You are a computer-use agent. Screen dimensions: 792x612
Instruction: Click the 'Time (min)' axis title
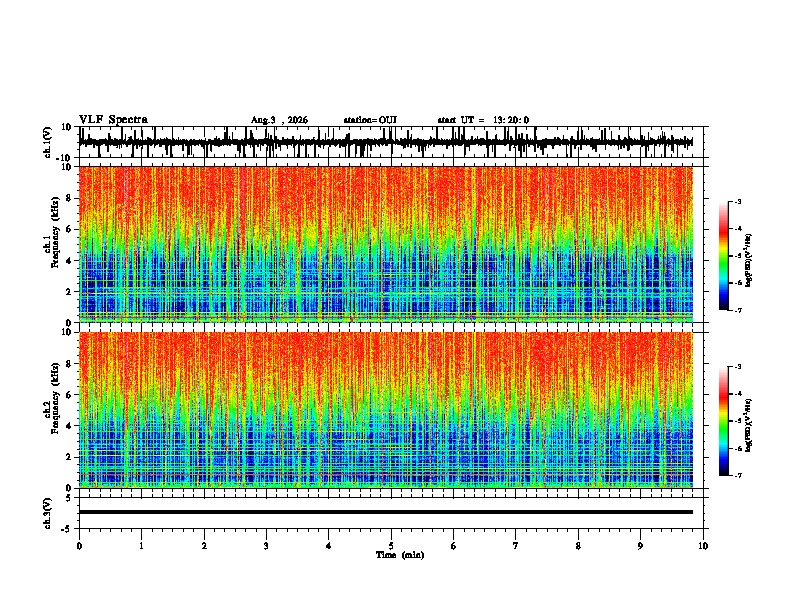point(400,555)
